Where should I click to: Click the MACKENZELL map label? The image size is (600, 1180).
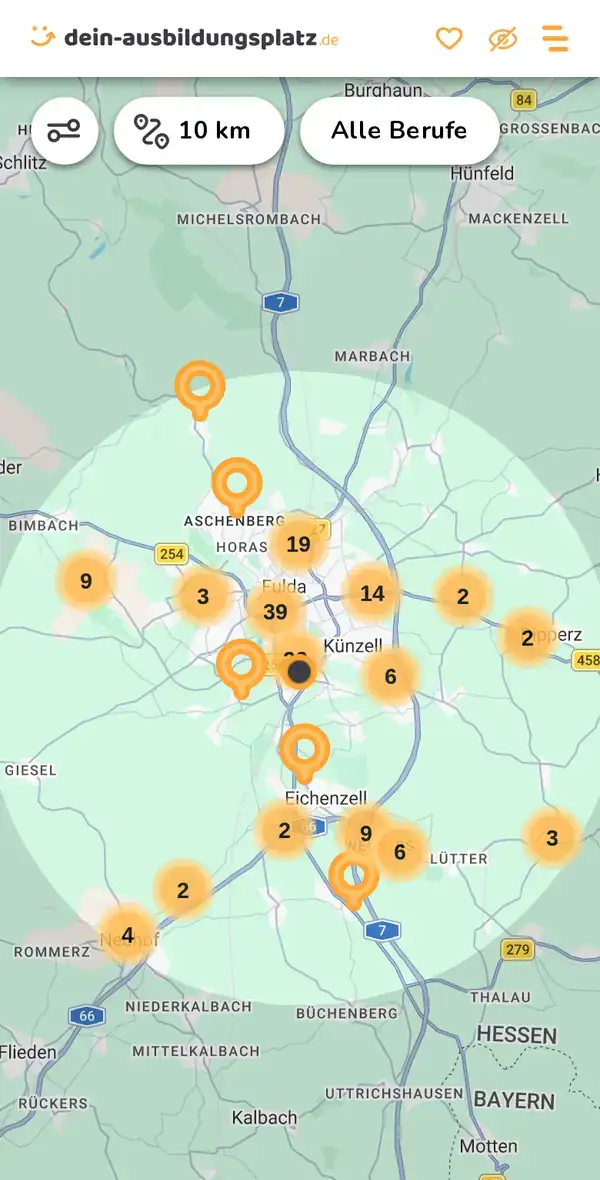pos(519,219)
